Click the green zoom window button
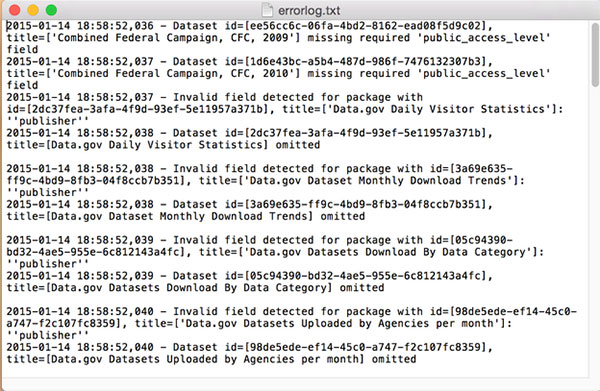The width and height of the screenshot is (600, 391). (x=52, y=10)
